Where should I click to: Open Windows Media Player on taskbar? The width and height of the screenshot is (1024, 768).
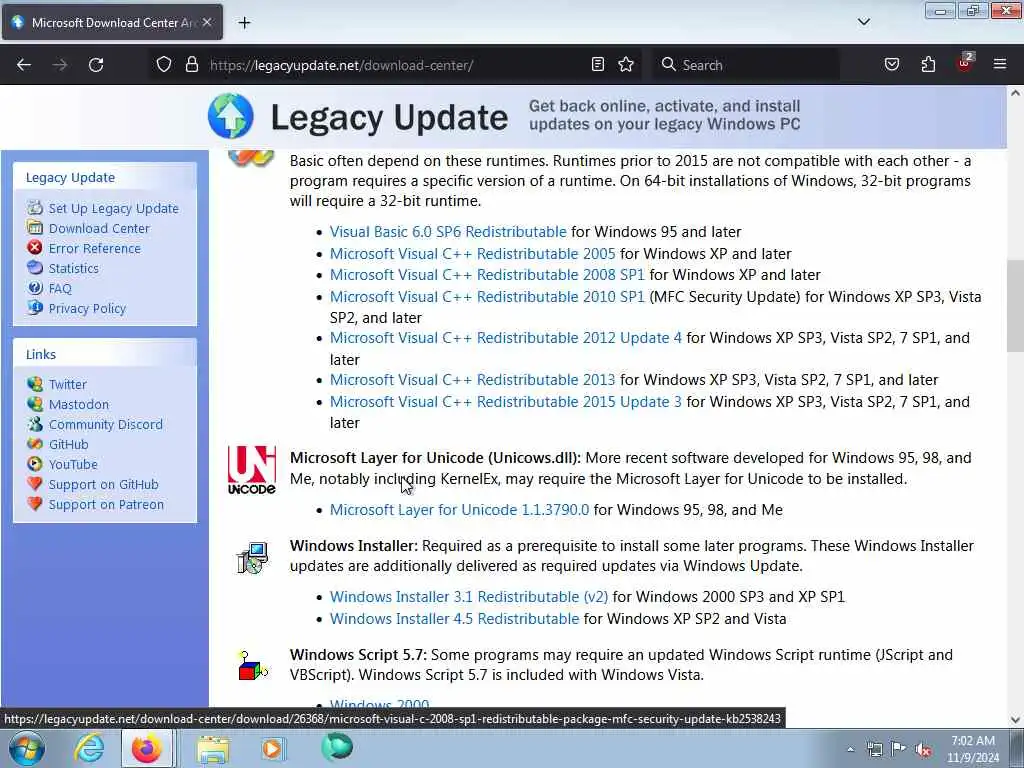(273, 748)
